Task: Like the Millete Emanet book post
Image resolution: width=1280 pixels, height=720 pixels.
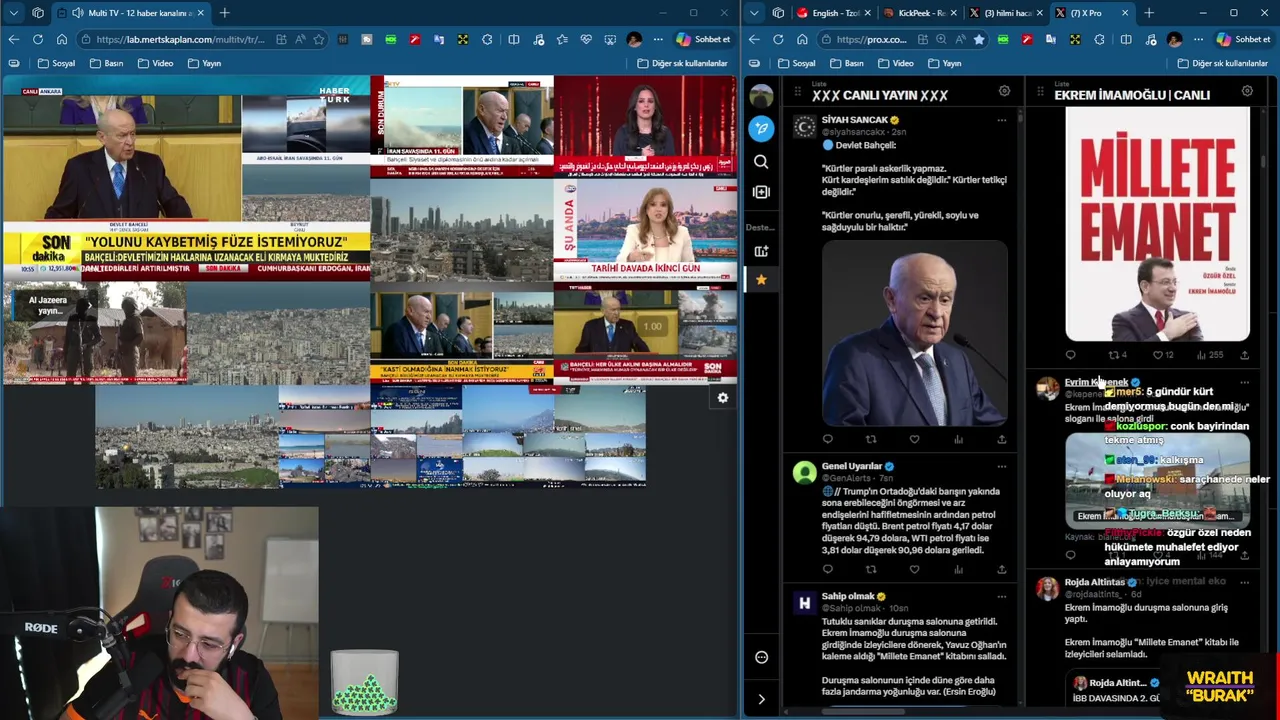Action: [1158, 355]
